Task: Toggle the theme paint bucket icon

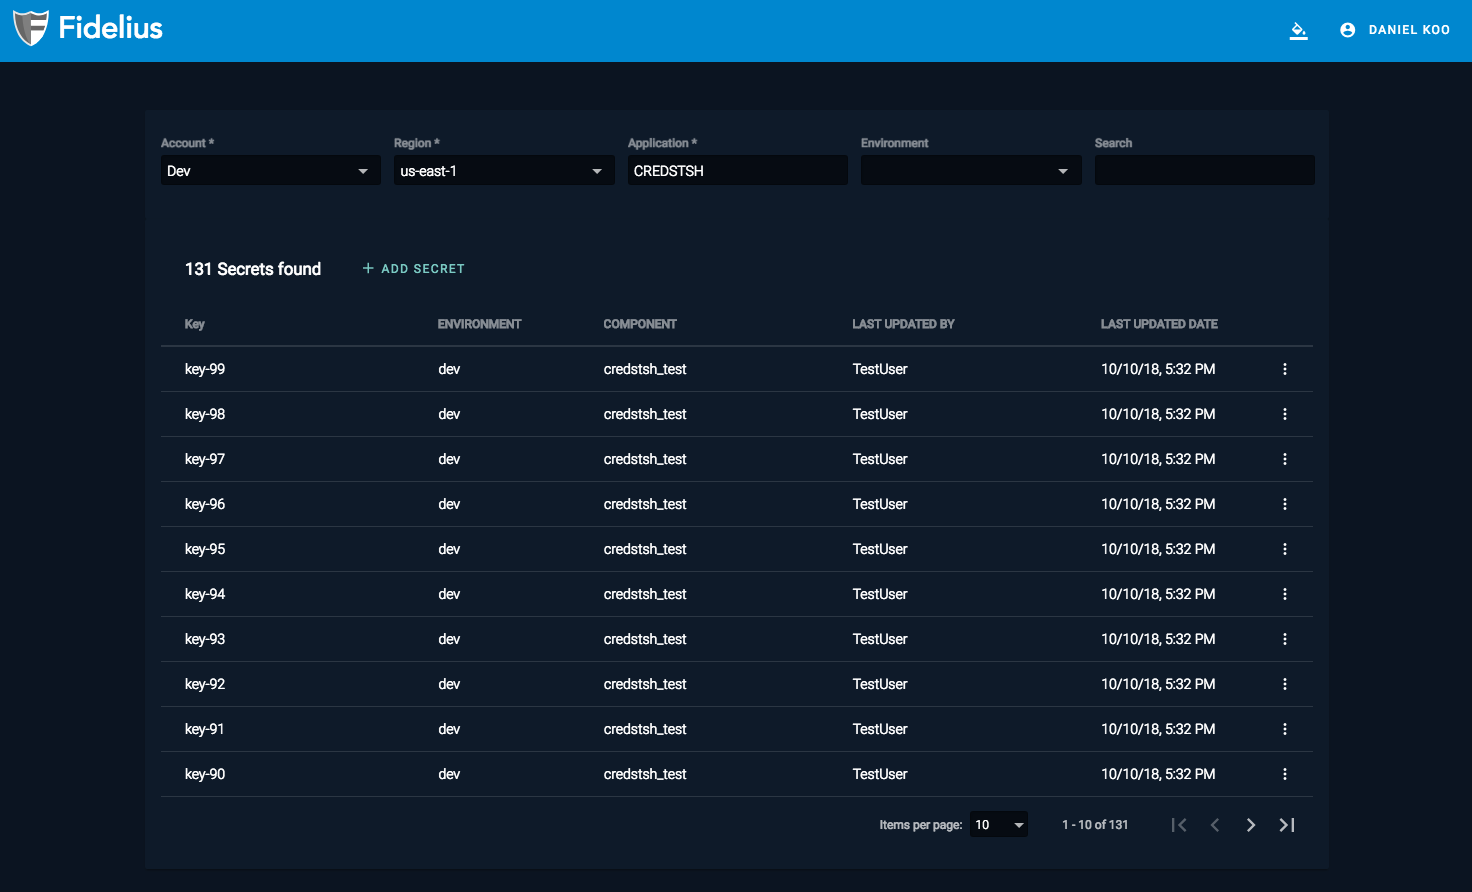Action: tap(1298, 30)
